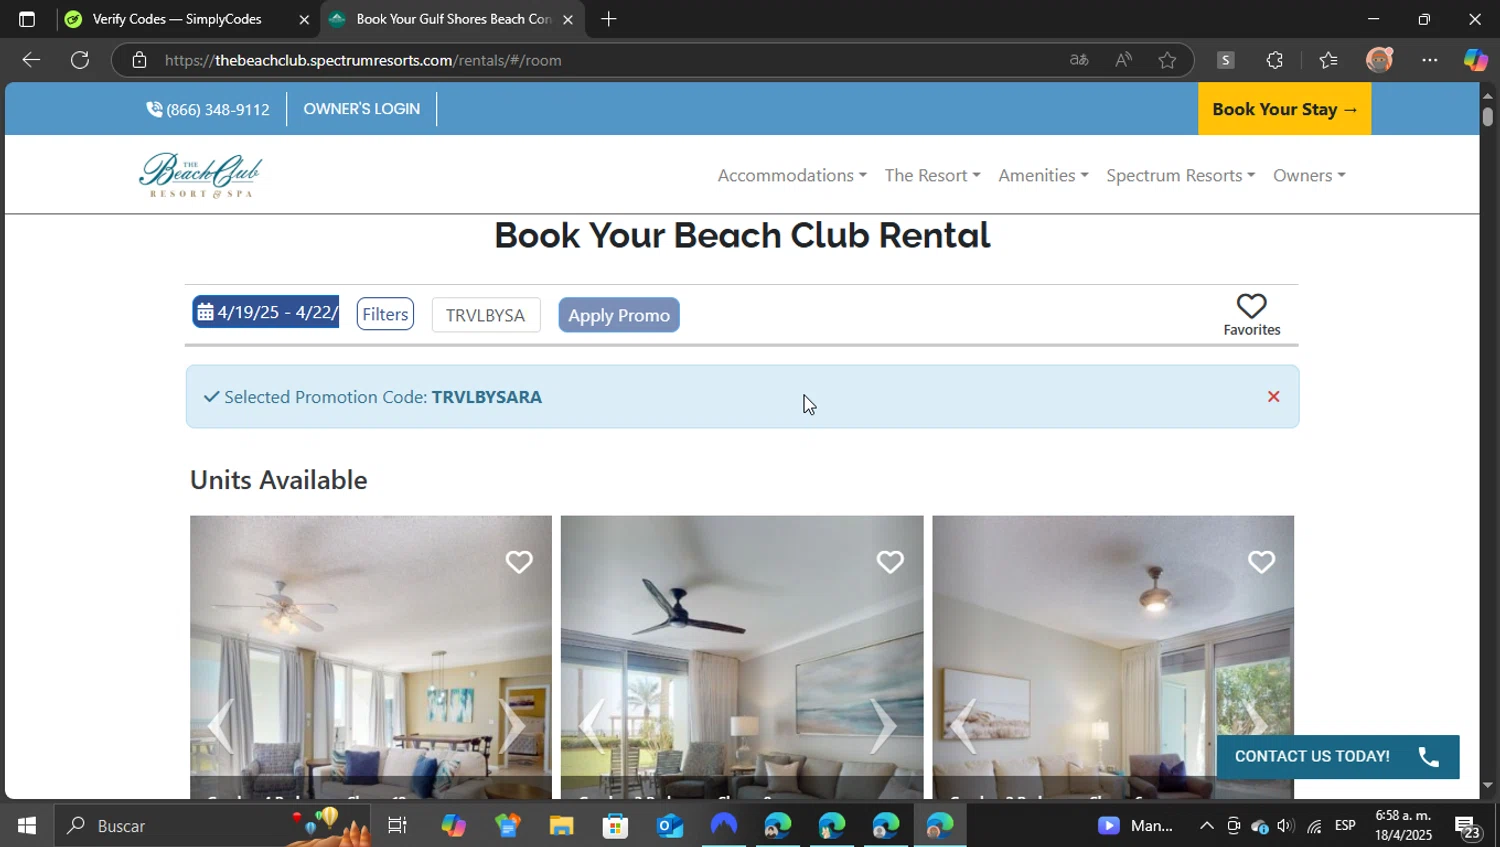Viewport: 1500px width, 847px height.
Task: Click the TRVLBYSARA promotion code text
Action: (487, 397)
